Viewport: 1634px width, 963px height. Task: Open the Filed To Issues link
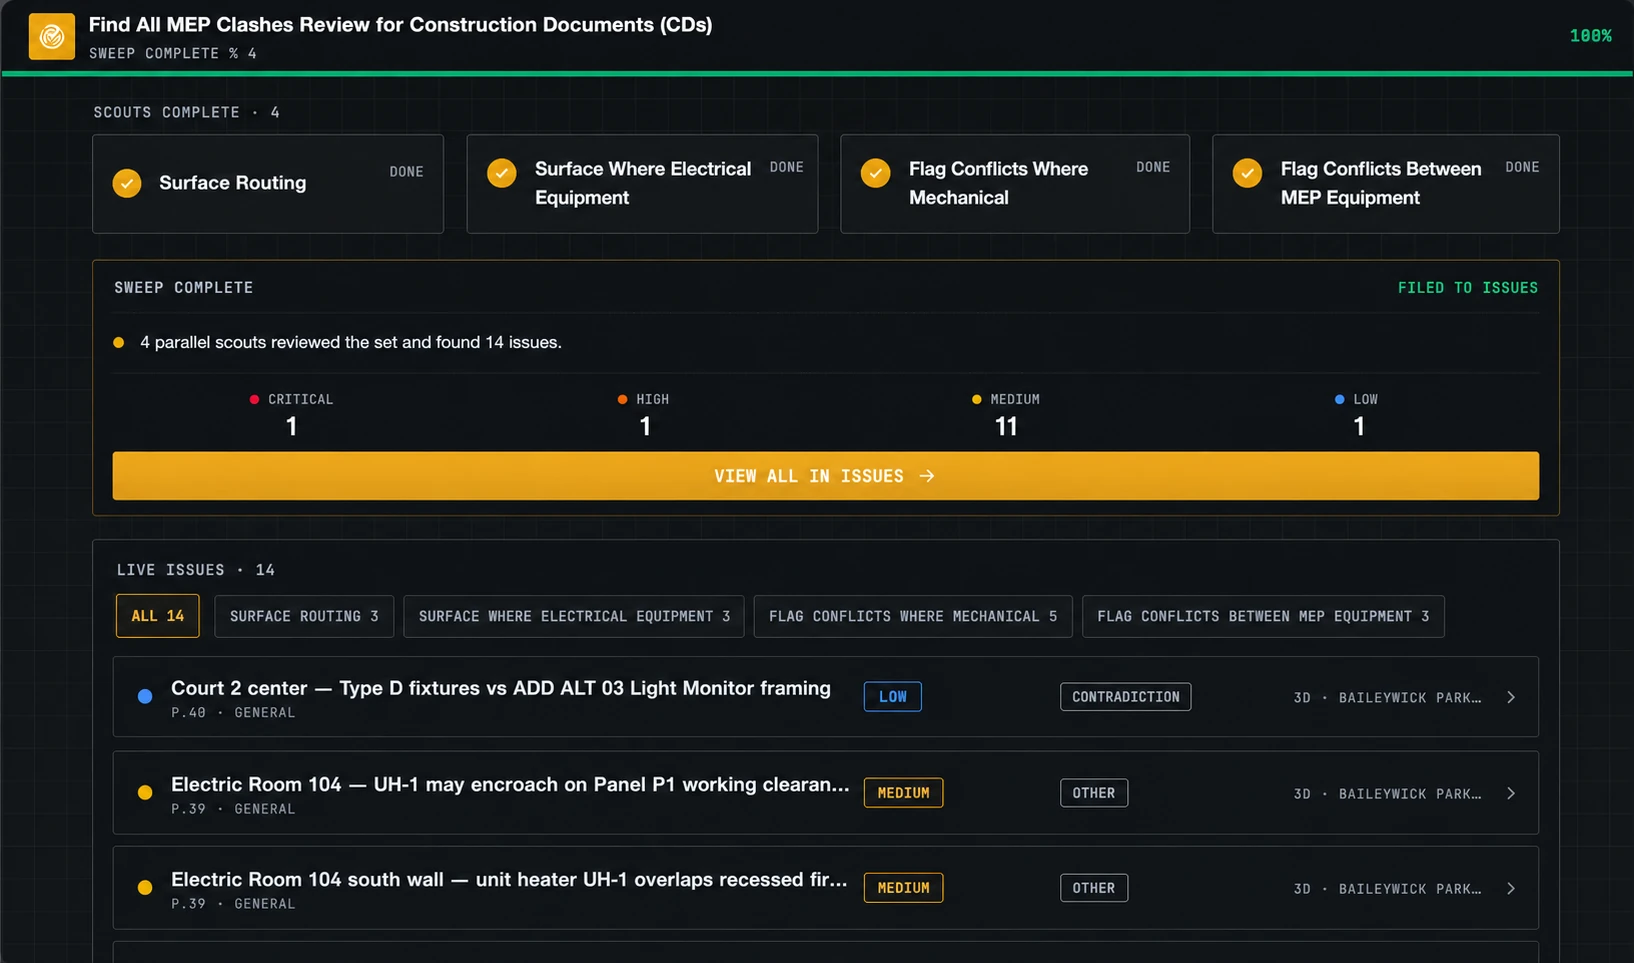tap(1468, 288)
